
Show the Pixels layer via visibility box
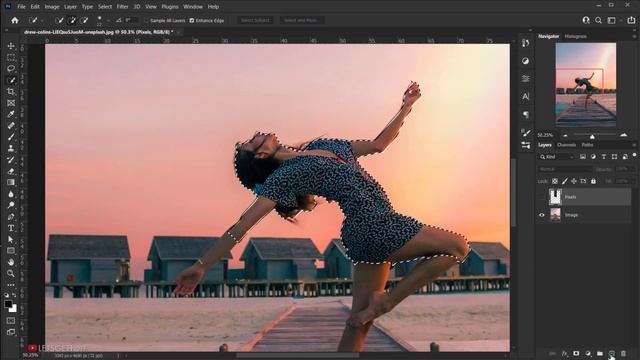click(x=542, y=197)
